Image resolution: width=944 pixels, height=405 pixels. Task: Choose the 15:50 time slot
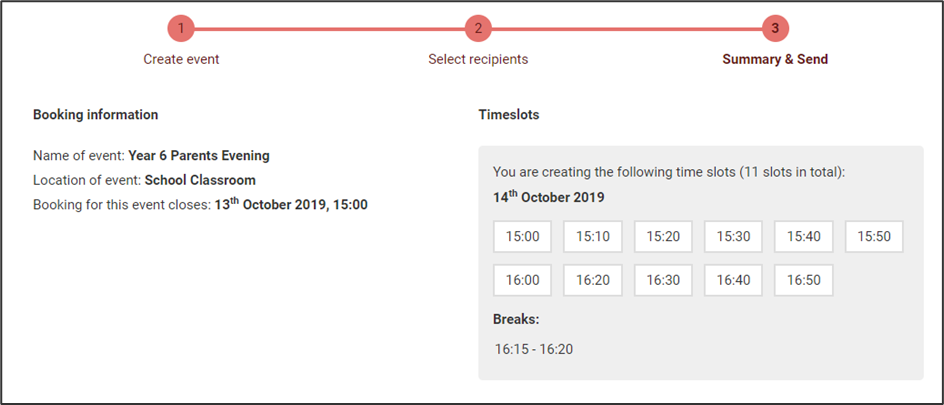(x=874, y=237)
